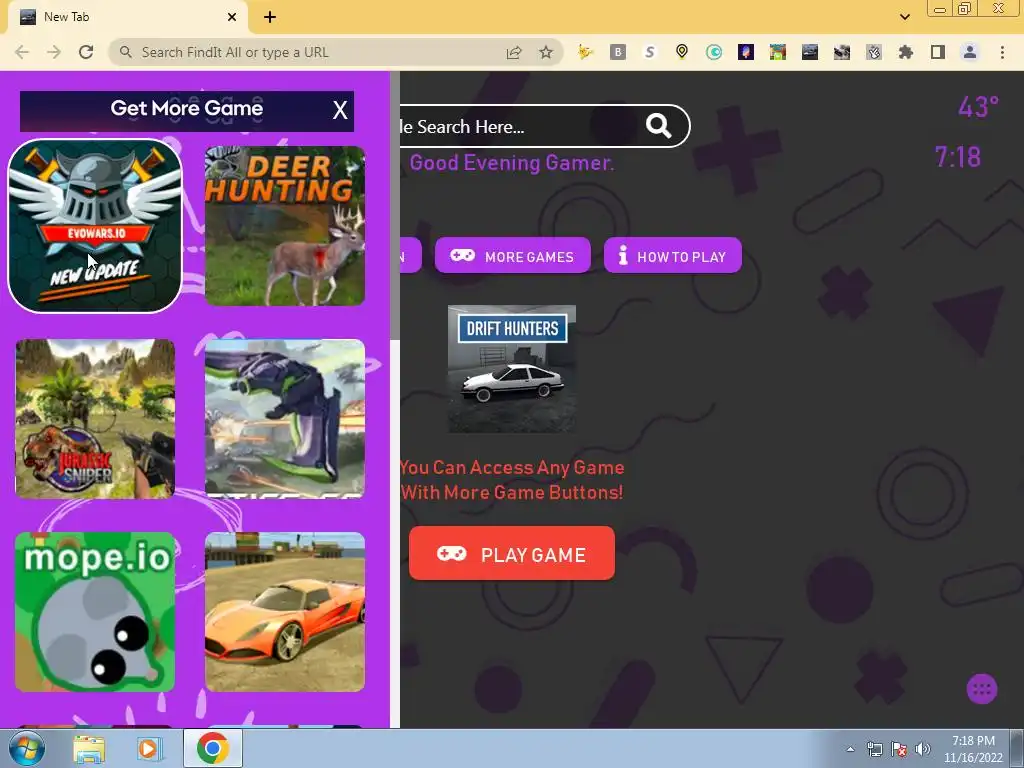Show hidden system tray icons
This screenshot has height=768, width=1024.
tap(850, 749)
